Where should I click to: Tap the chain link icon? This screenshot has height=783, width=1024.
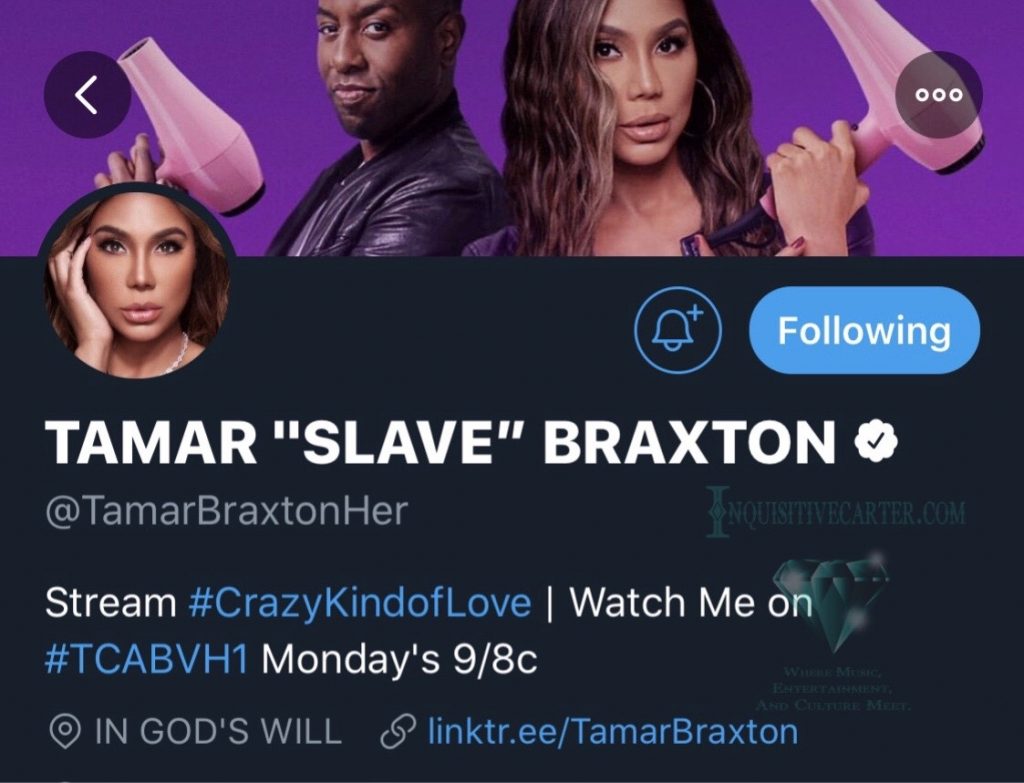coord(398,731)
